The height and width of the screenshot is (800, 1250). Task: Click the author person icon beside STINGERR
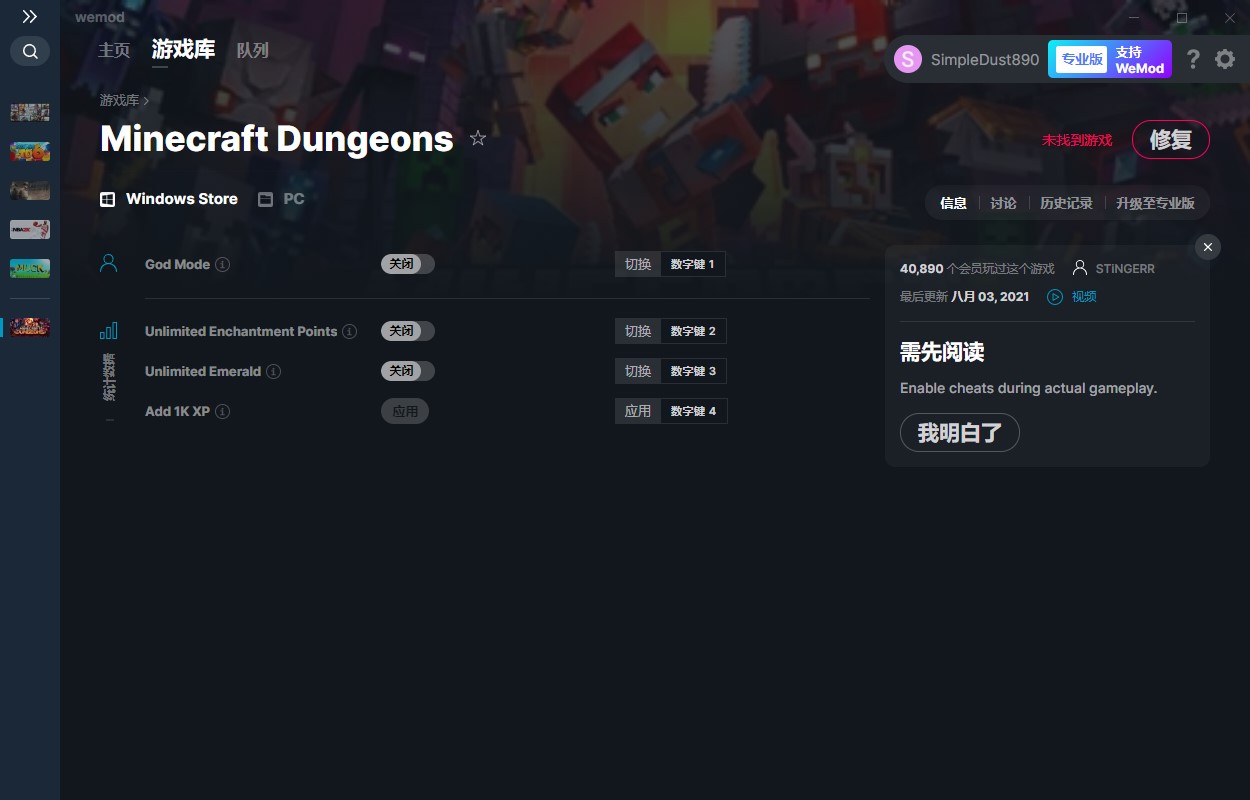point(1080,268)
